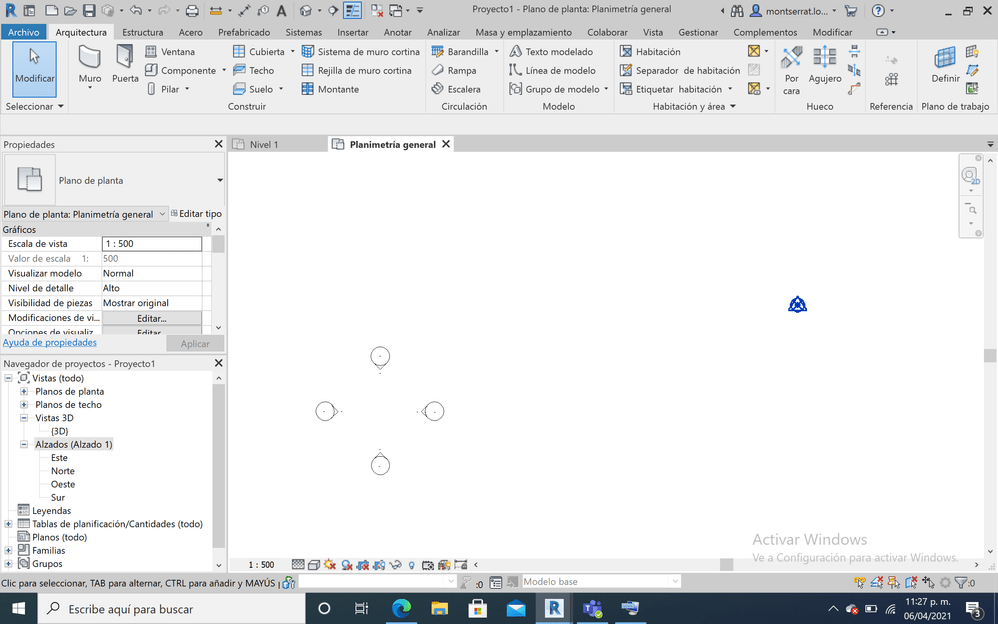Click the Por cara opening tool

[x=791, y=70]
